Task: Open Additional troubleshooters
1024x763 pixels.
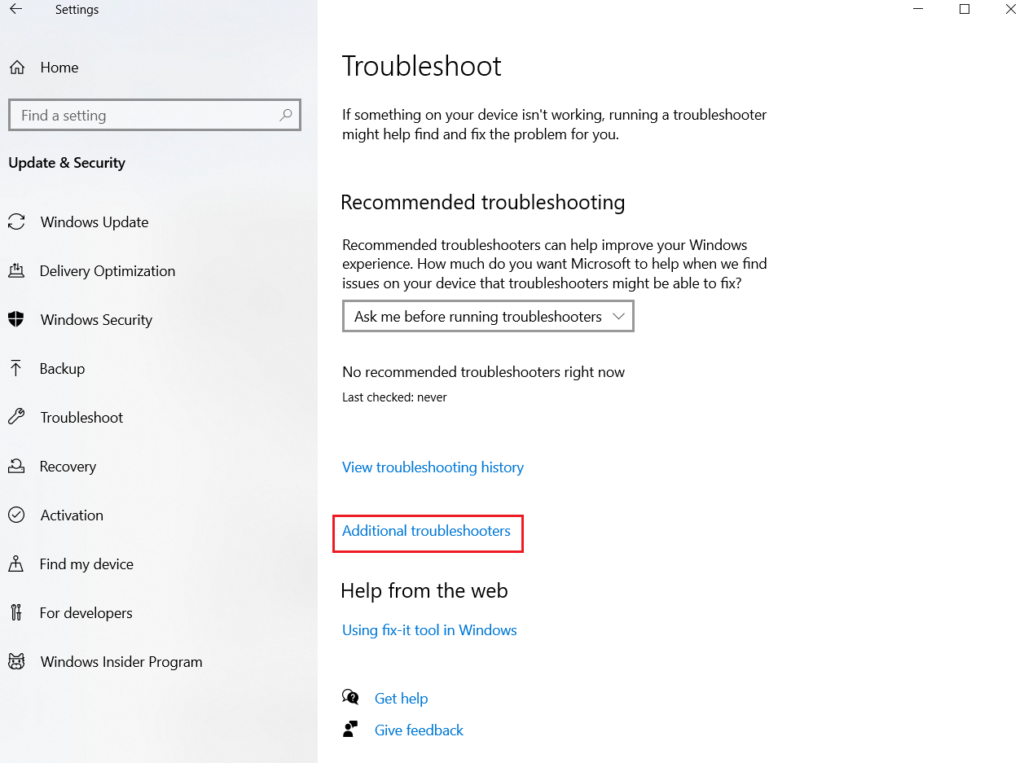Action: 427,531
